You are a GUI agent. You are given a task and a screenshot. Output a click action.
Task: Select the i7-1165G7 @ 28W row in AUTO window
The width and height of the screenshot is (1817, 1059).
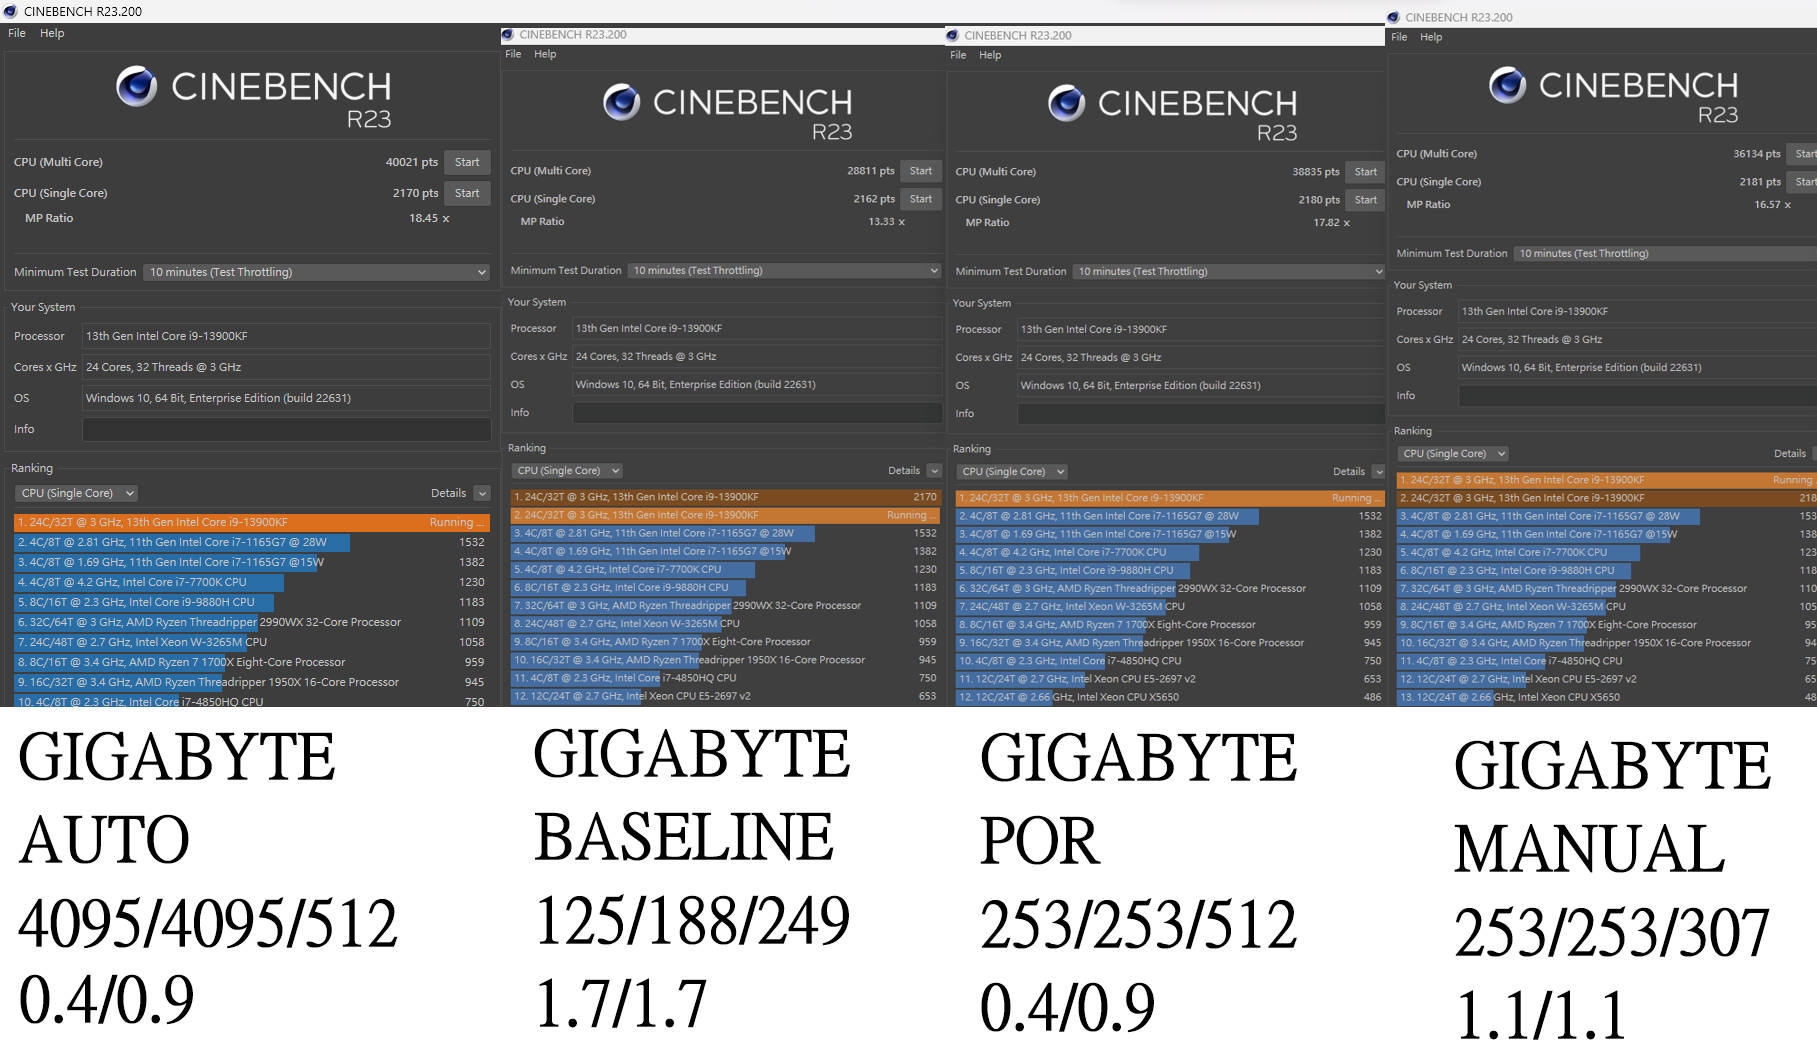[x=251, y=542]
